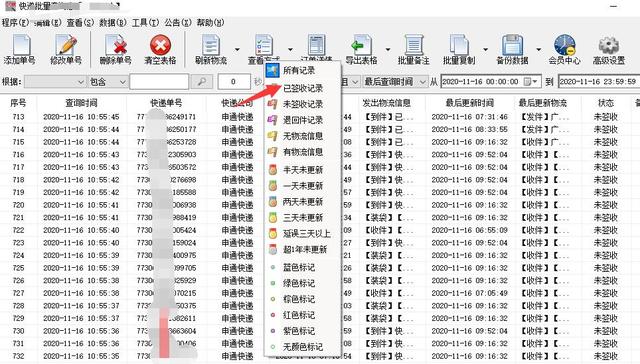Open 高级设置 gear icon

click(609, 45)
